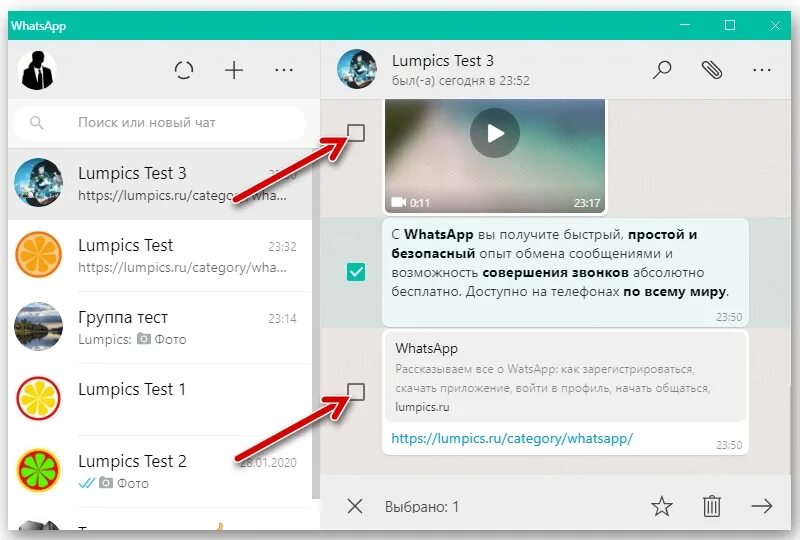Click the camera icon in Группа тест preview
The width and height of the screenshot is (800, 540).
coord(144,339)
